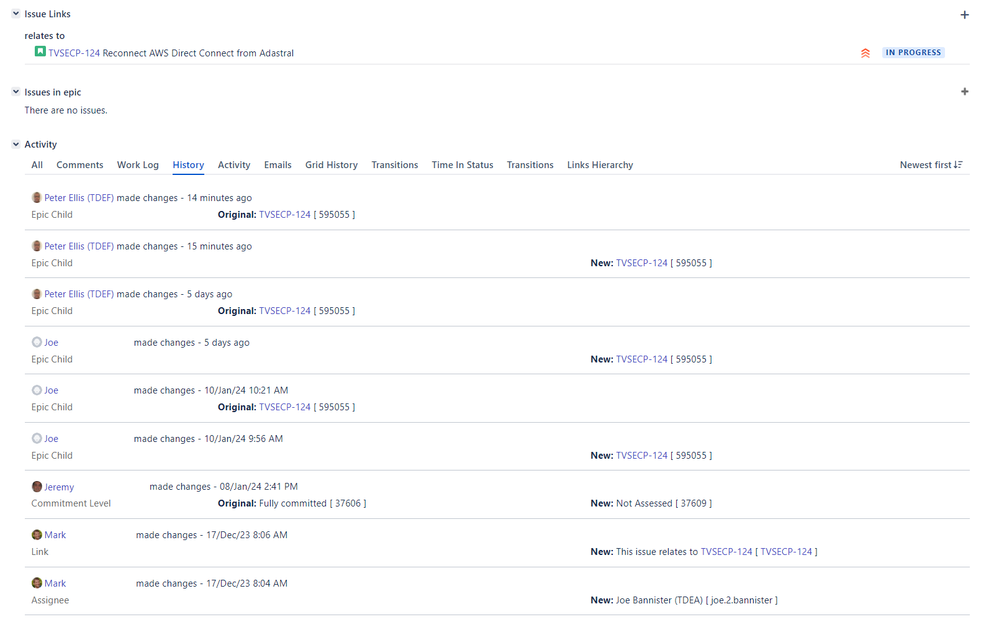
Task: Click Jeremy's avatar icon
Action: pos(37,487)
